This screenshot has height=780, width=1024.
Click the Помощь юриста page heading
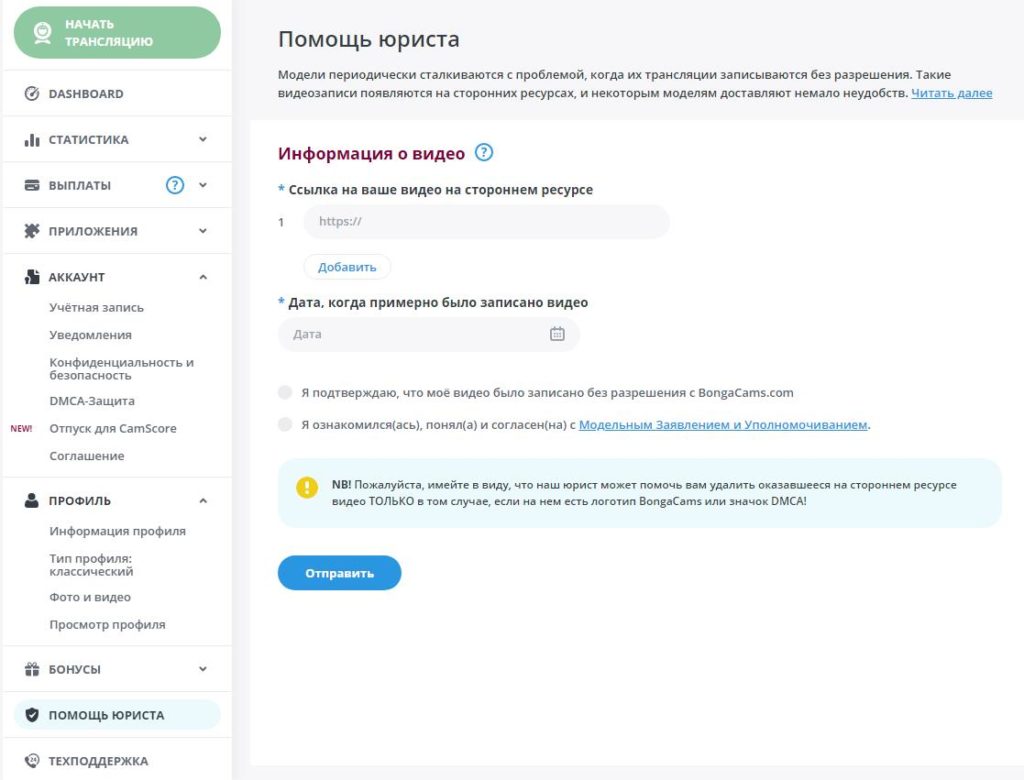point(369,39)
